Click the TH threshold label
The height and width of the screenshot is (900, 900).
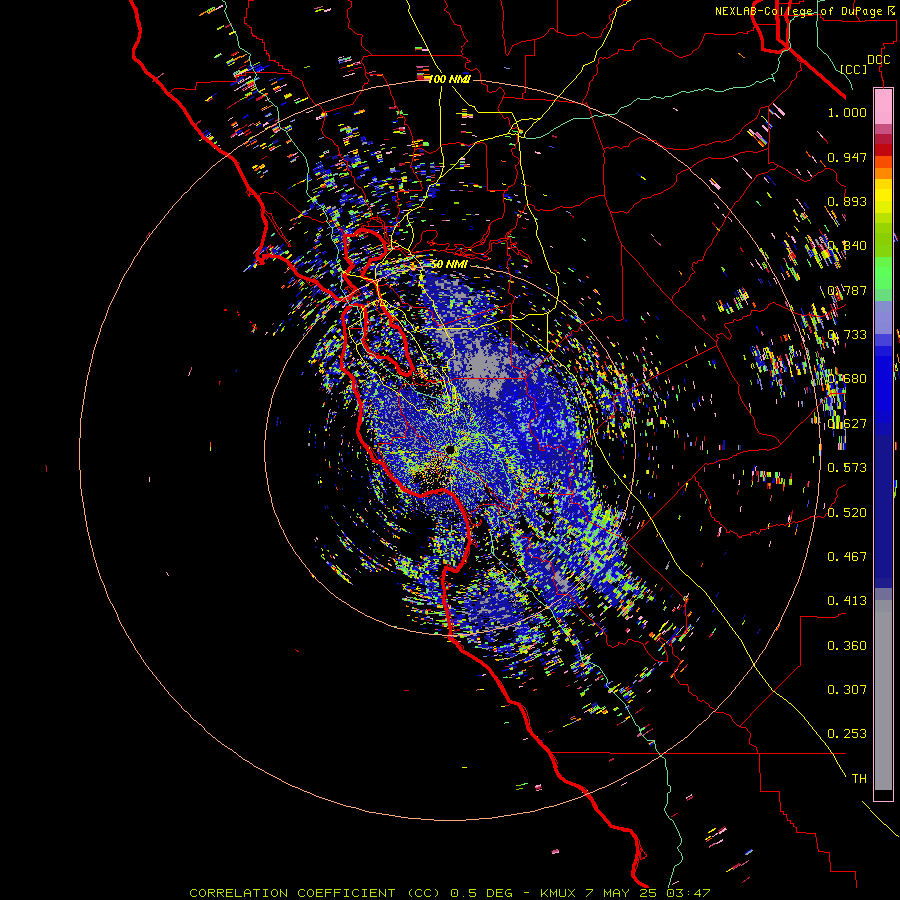[859, 779]
